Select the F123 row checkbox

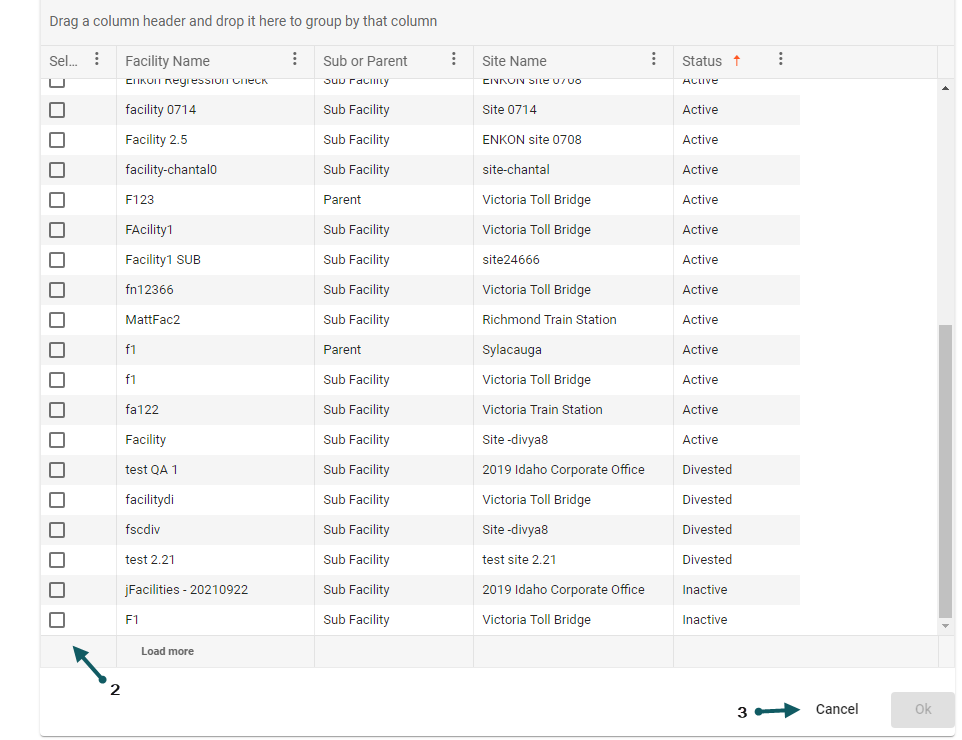tap(57, 200)
